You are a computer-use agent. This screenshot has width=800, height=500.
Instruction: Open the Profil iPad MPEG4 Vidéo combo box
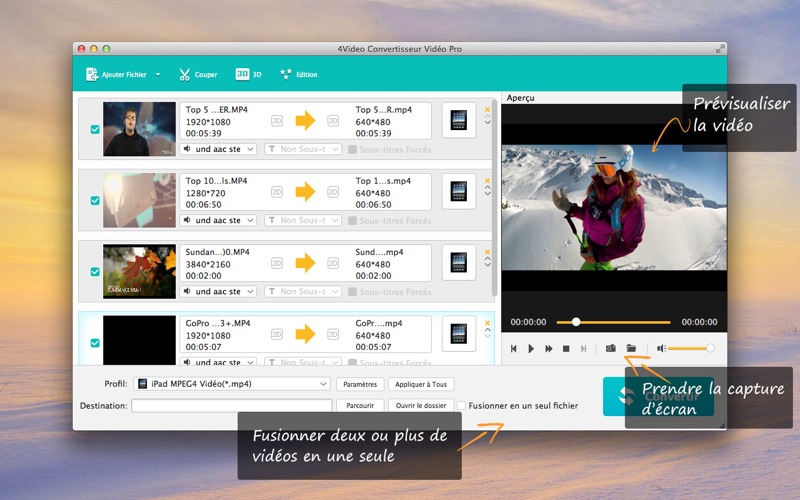coord(232,384)
